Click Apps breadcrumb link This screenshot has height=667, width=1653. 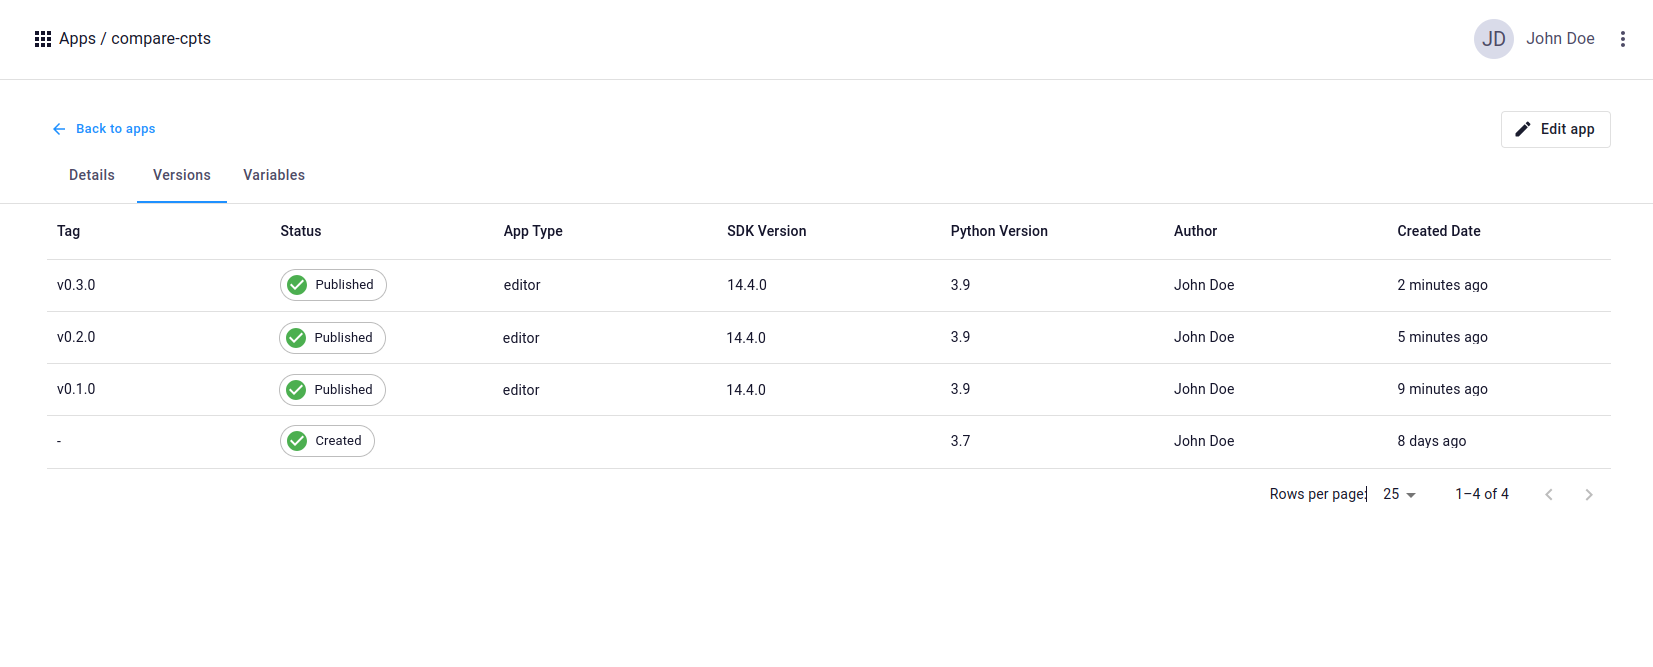(77, 38)
